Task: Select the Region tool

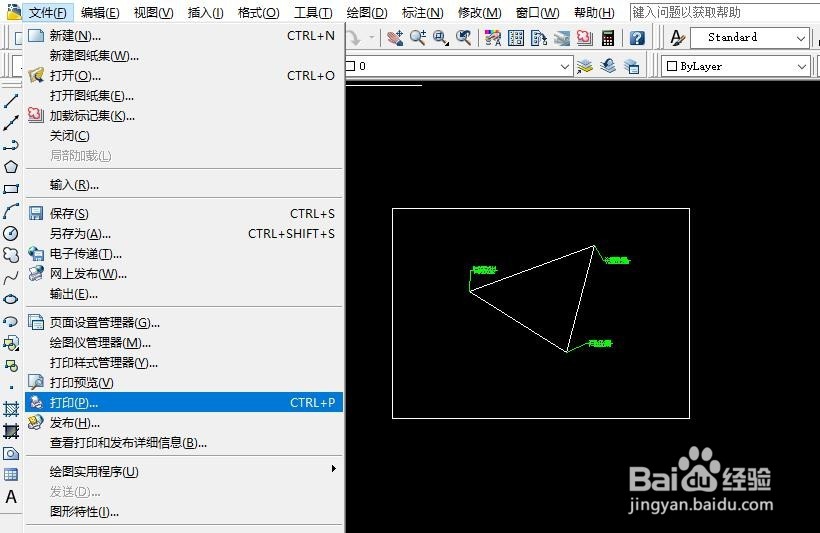Action: [11, 453]
